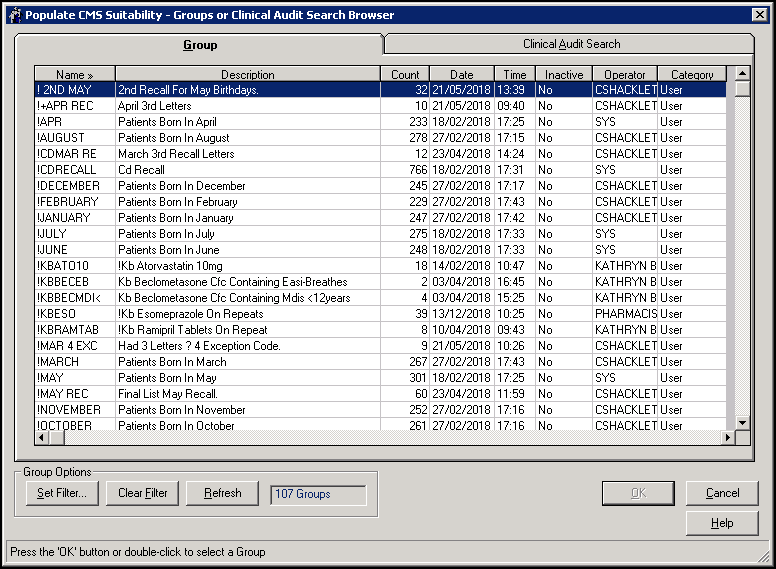Click the application icon in title bar

13,14
